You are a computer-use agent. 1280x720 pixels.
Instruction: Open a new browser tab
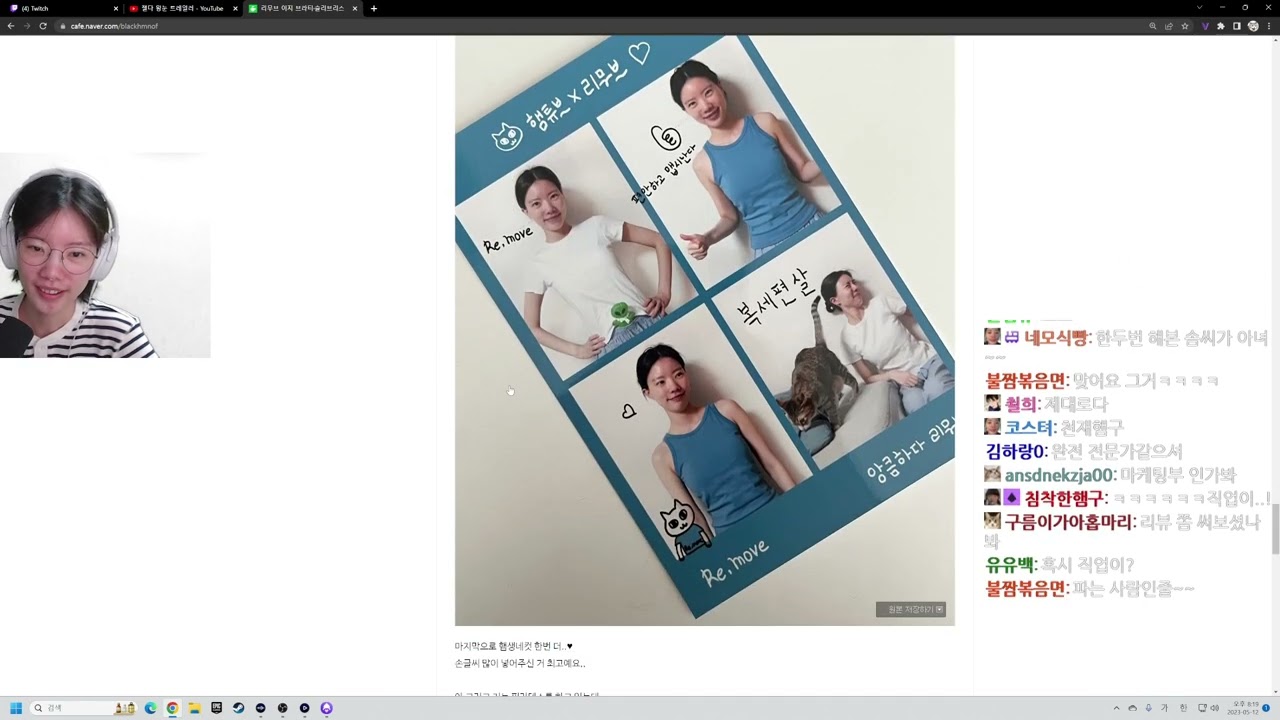click(374, 8)
